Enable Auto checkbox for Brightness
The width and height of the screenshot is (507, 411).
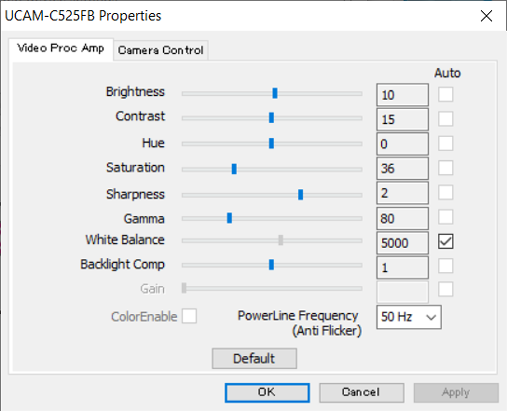[x=446, y=94]
